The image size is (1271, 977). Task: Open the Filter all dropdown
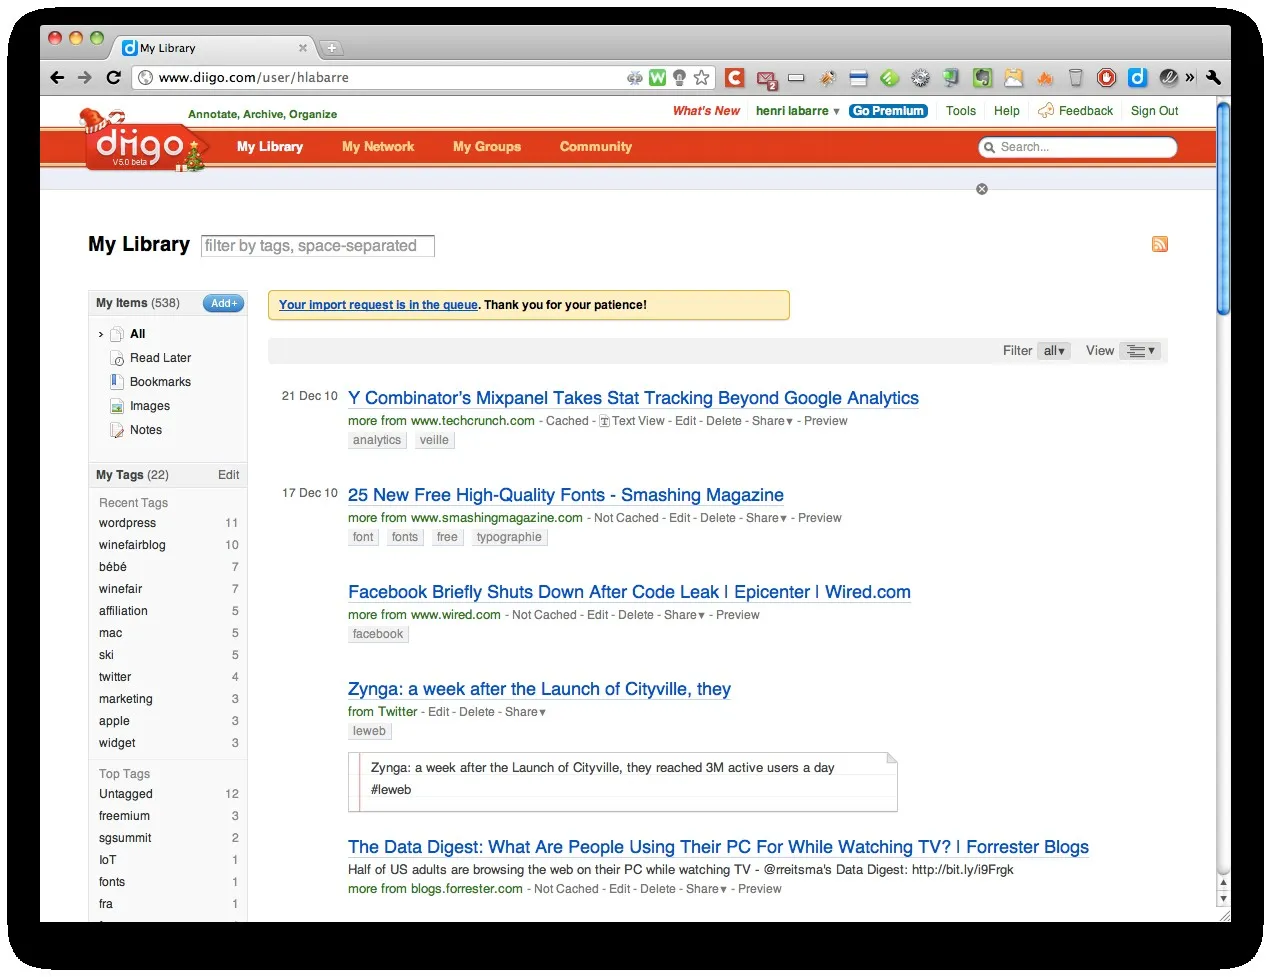point(1054,351)
